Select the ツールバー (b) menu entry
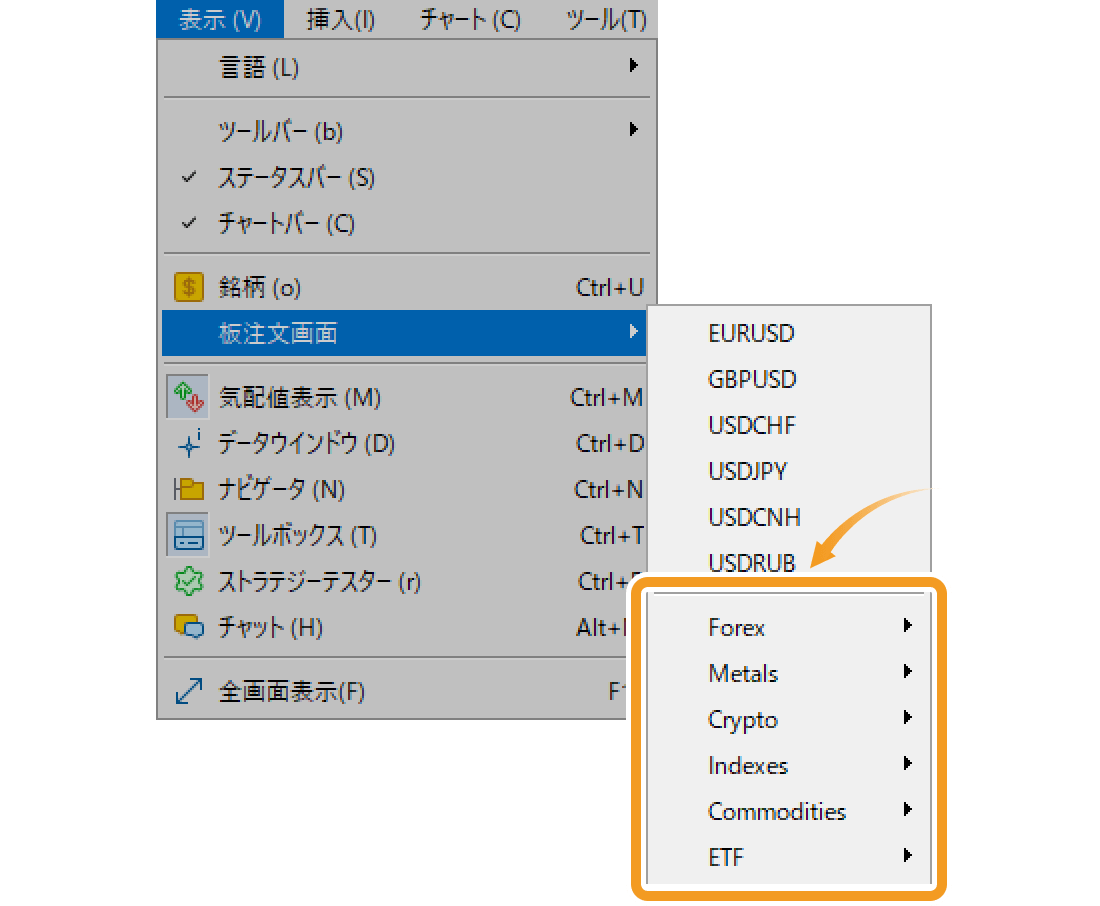This screenshot has height=906, width=1100. click(406, 131)
